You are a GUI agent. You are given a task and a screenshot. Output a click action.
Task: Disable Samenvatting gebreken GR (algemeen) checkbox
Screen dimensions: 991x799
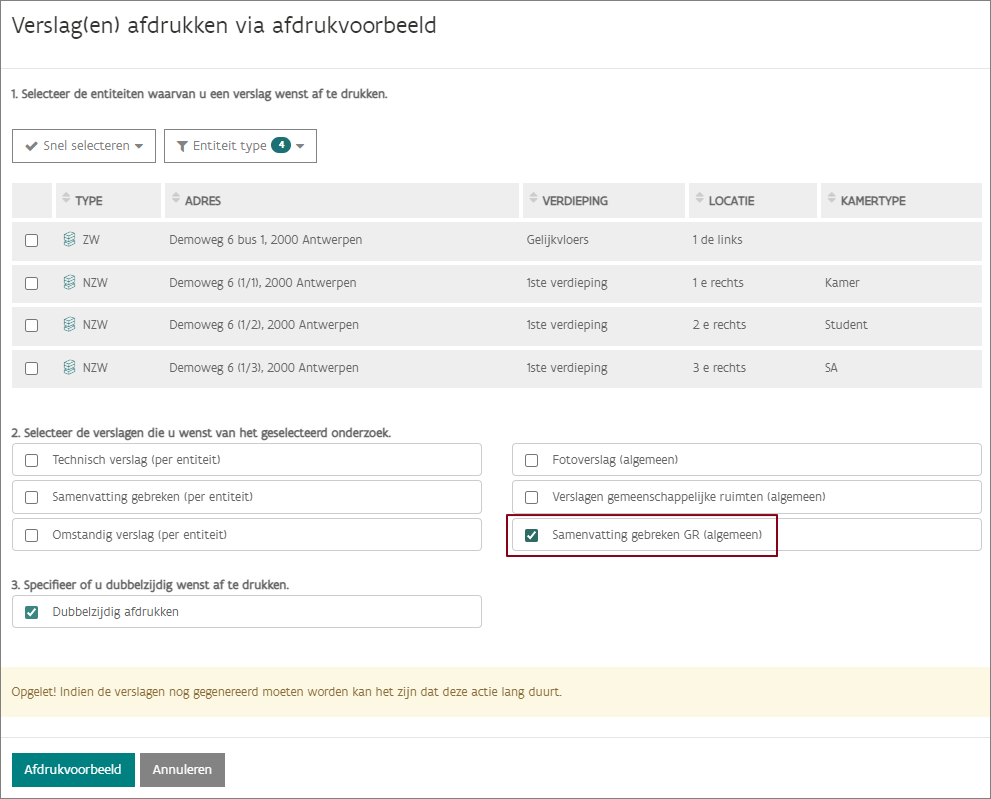532,535
